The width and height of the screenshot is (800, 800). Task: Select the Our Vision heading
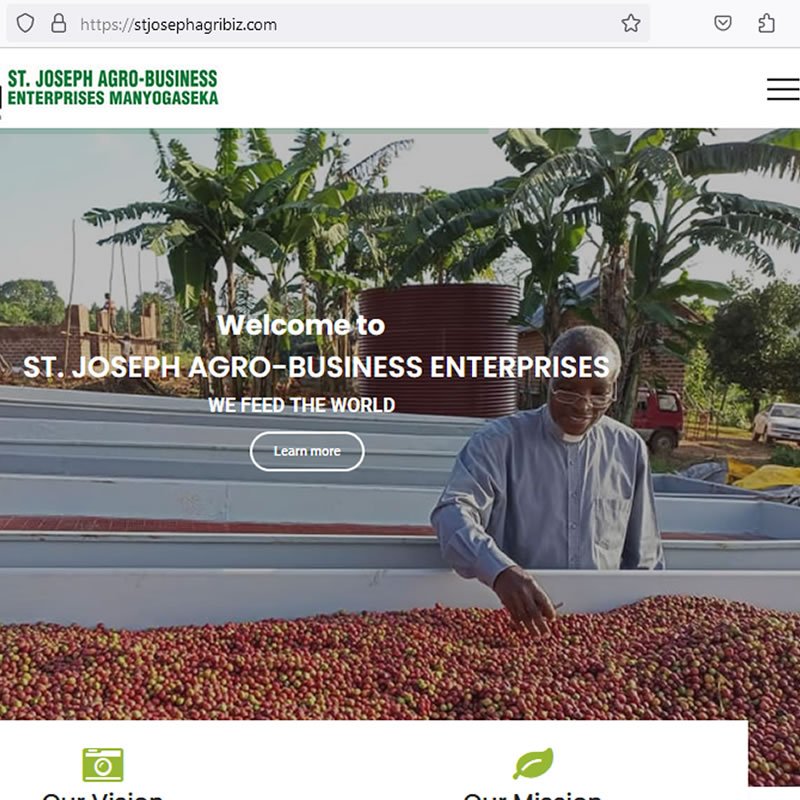[x=103, y=795]
